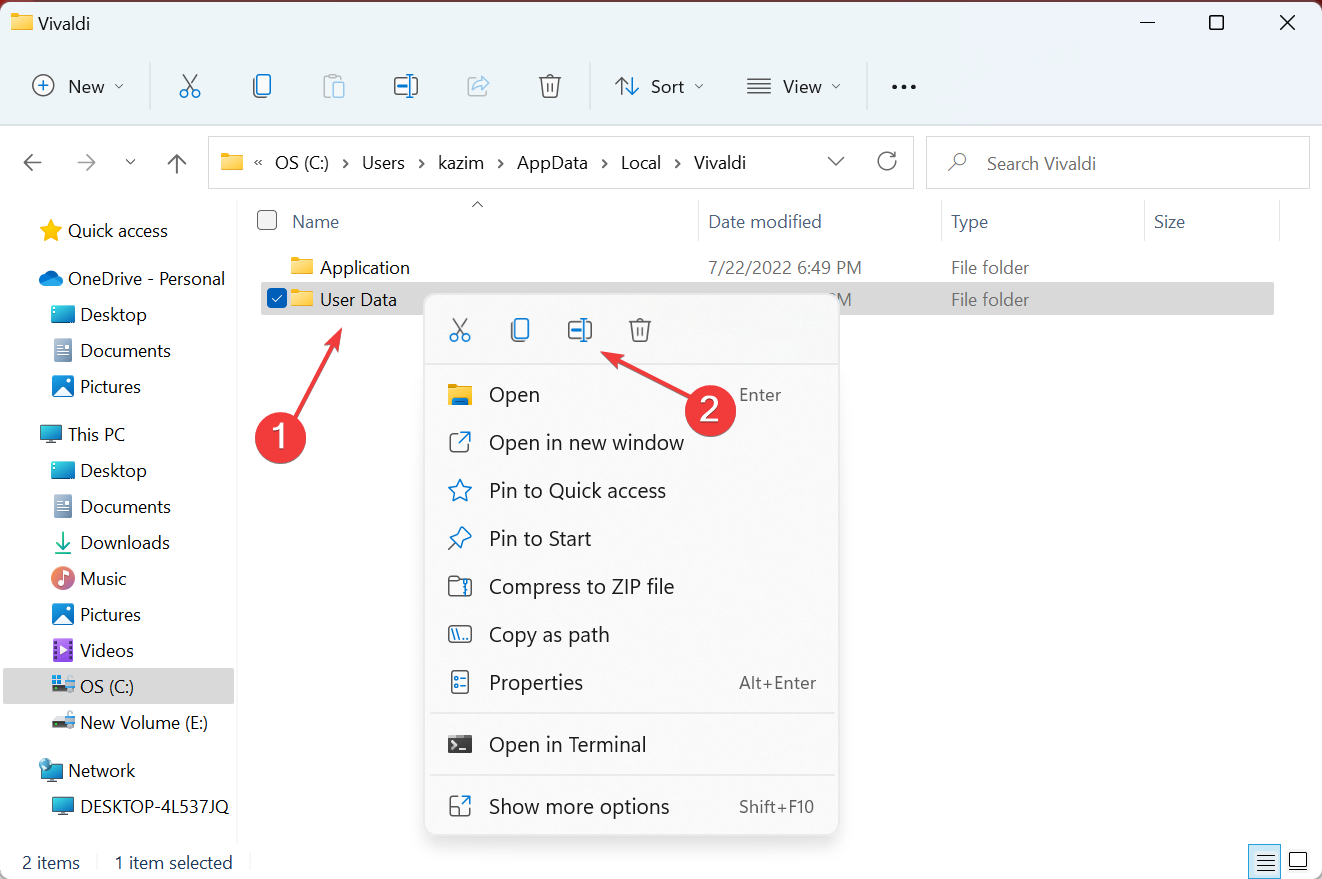Tick the select-all checkbox in header
This screenshot has width=1322, height=879.
coord(267,220)
